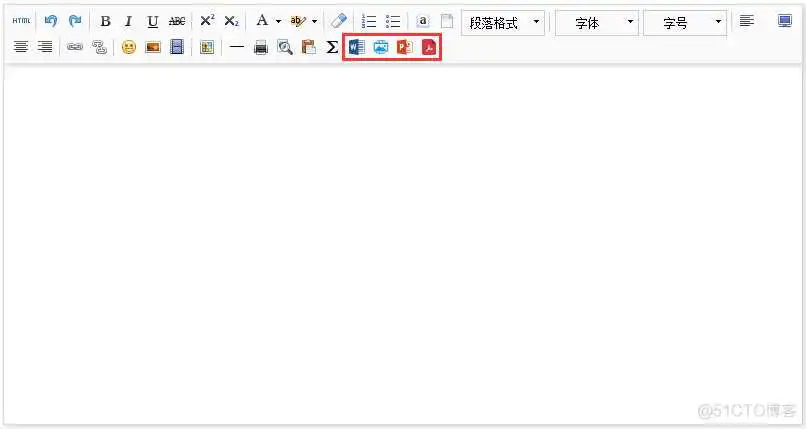Click the blue picture upload icon

[x=380, y=47]
